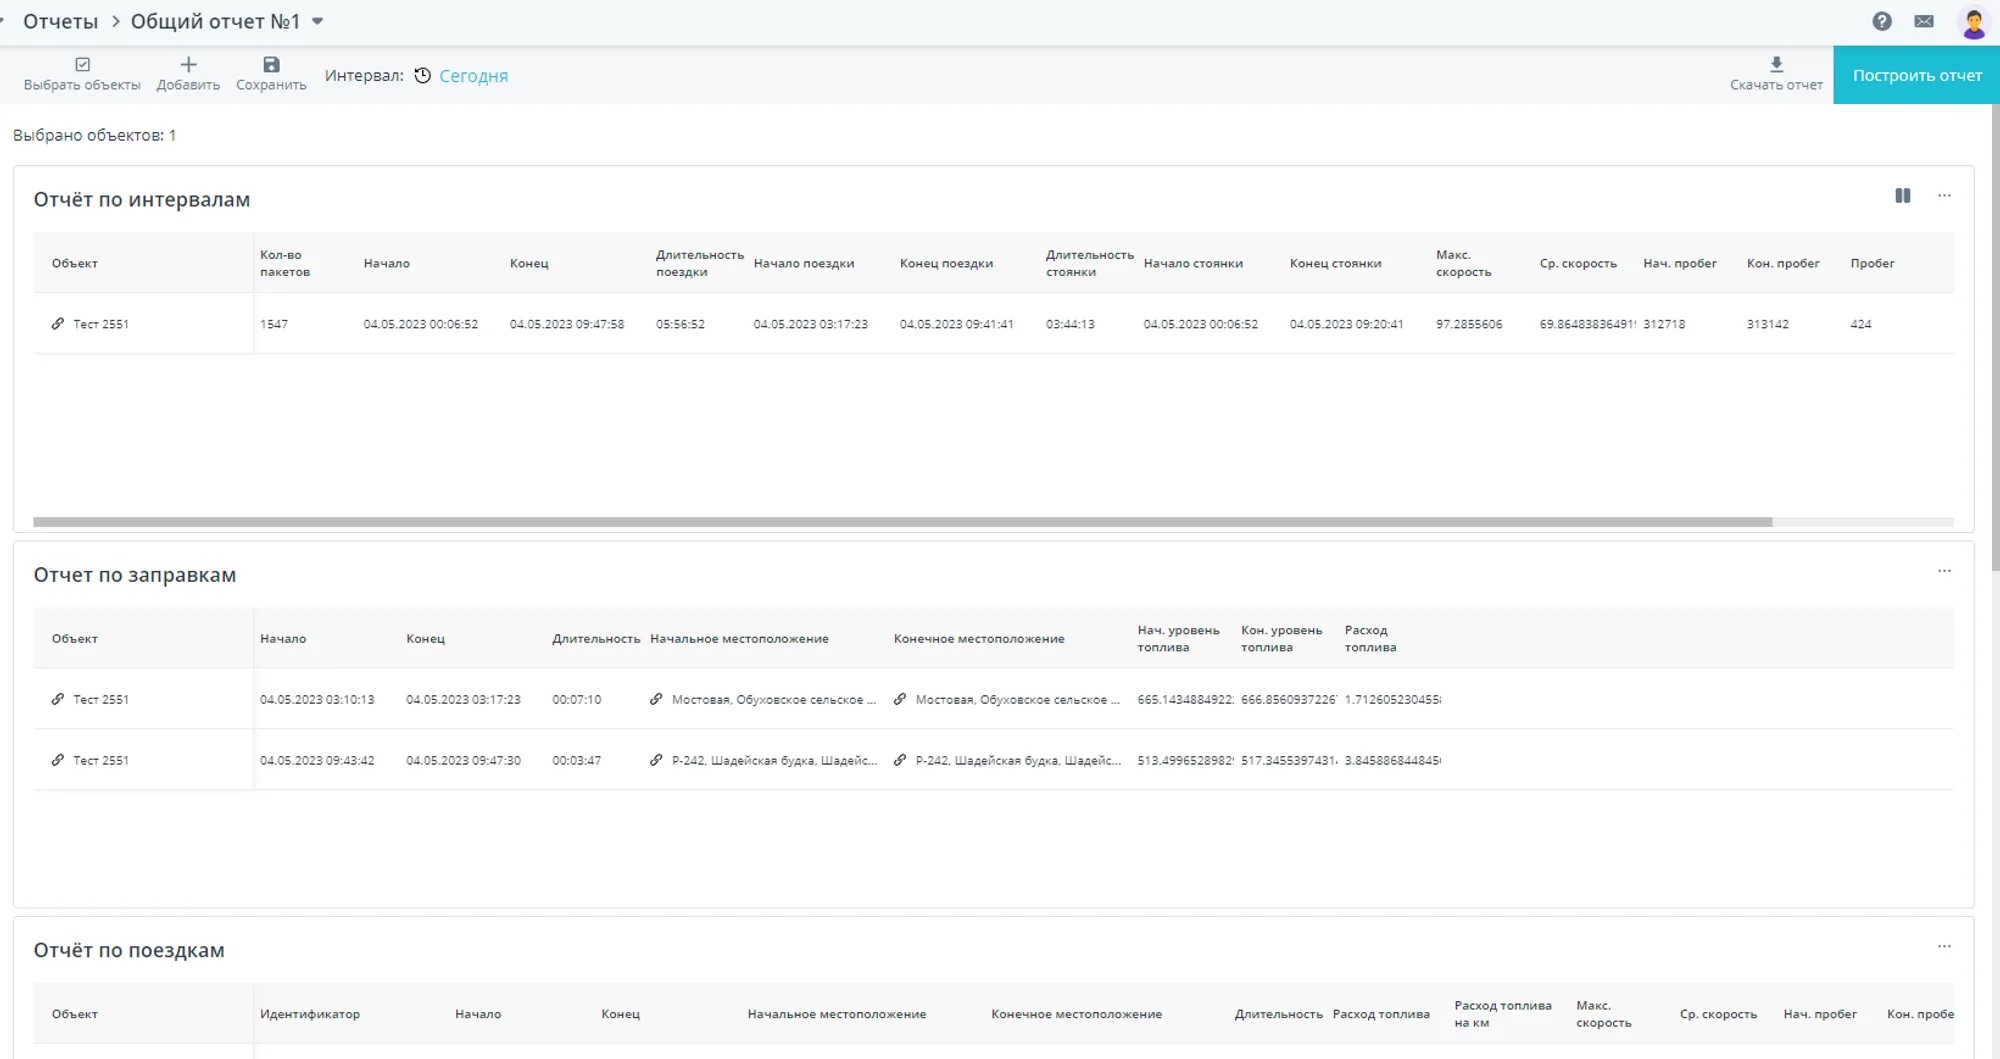Go to Отчеты breadcrumb
This screenshot has height=1059, width=2000.
60,21
